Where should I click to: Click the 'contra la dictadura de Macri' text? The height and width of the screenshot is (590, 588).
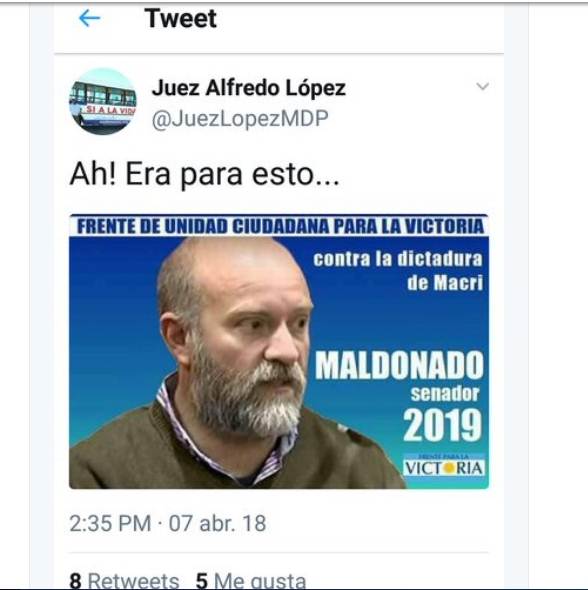tap(398, 271)
